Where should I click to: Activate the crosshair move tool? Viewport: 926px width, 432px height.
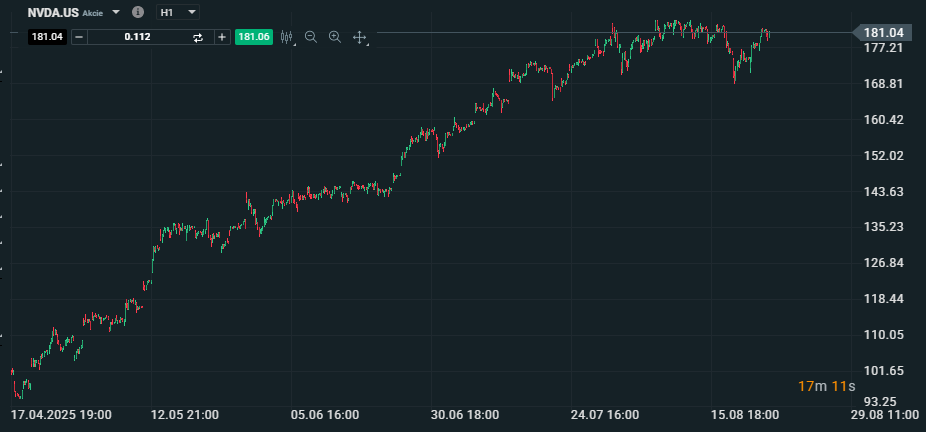(360, 38)
